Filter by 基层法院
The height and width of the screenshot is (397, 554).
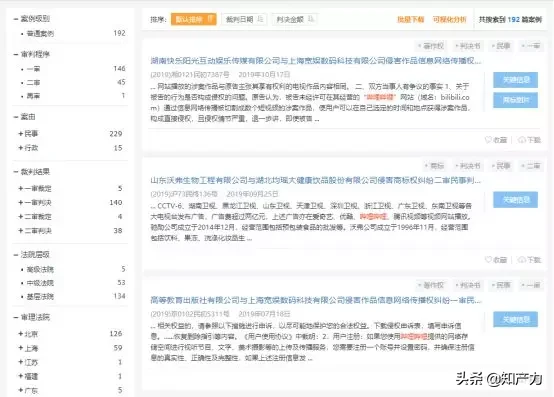click(40, 296)
